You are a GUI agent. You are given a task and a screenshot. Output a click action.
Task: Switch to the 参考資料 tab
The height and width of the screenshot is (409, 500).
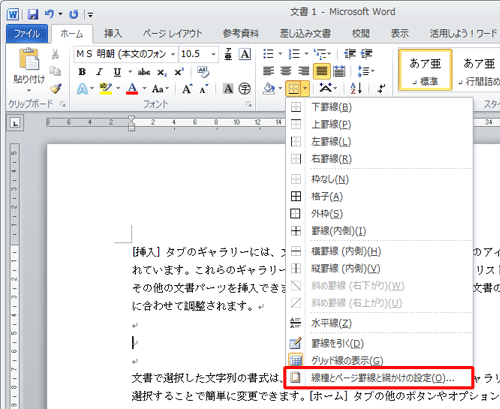pyautogui.click(x=241, y=34)
